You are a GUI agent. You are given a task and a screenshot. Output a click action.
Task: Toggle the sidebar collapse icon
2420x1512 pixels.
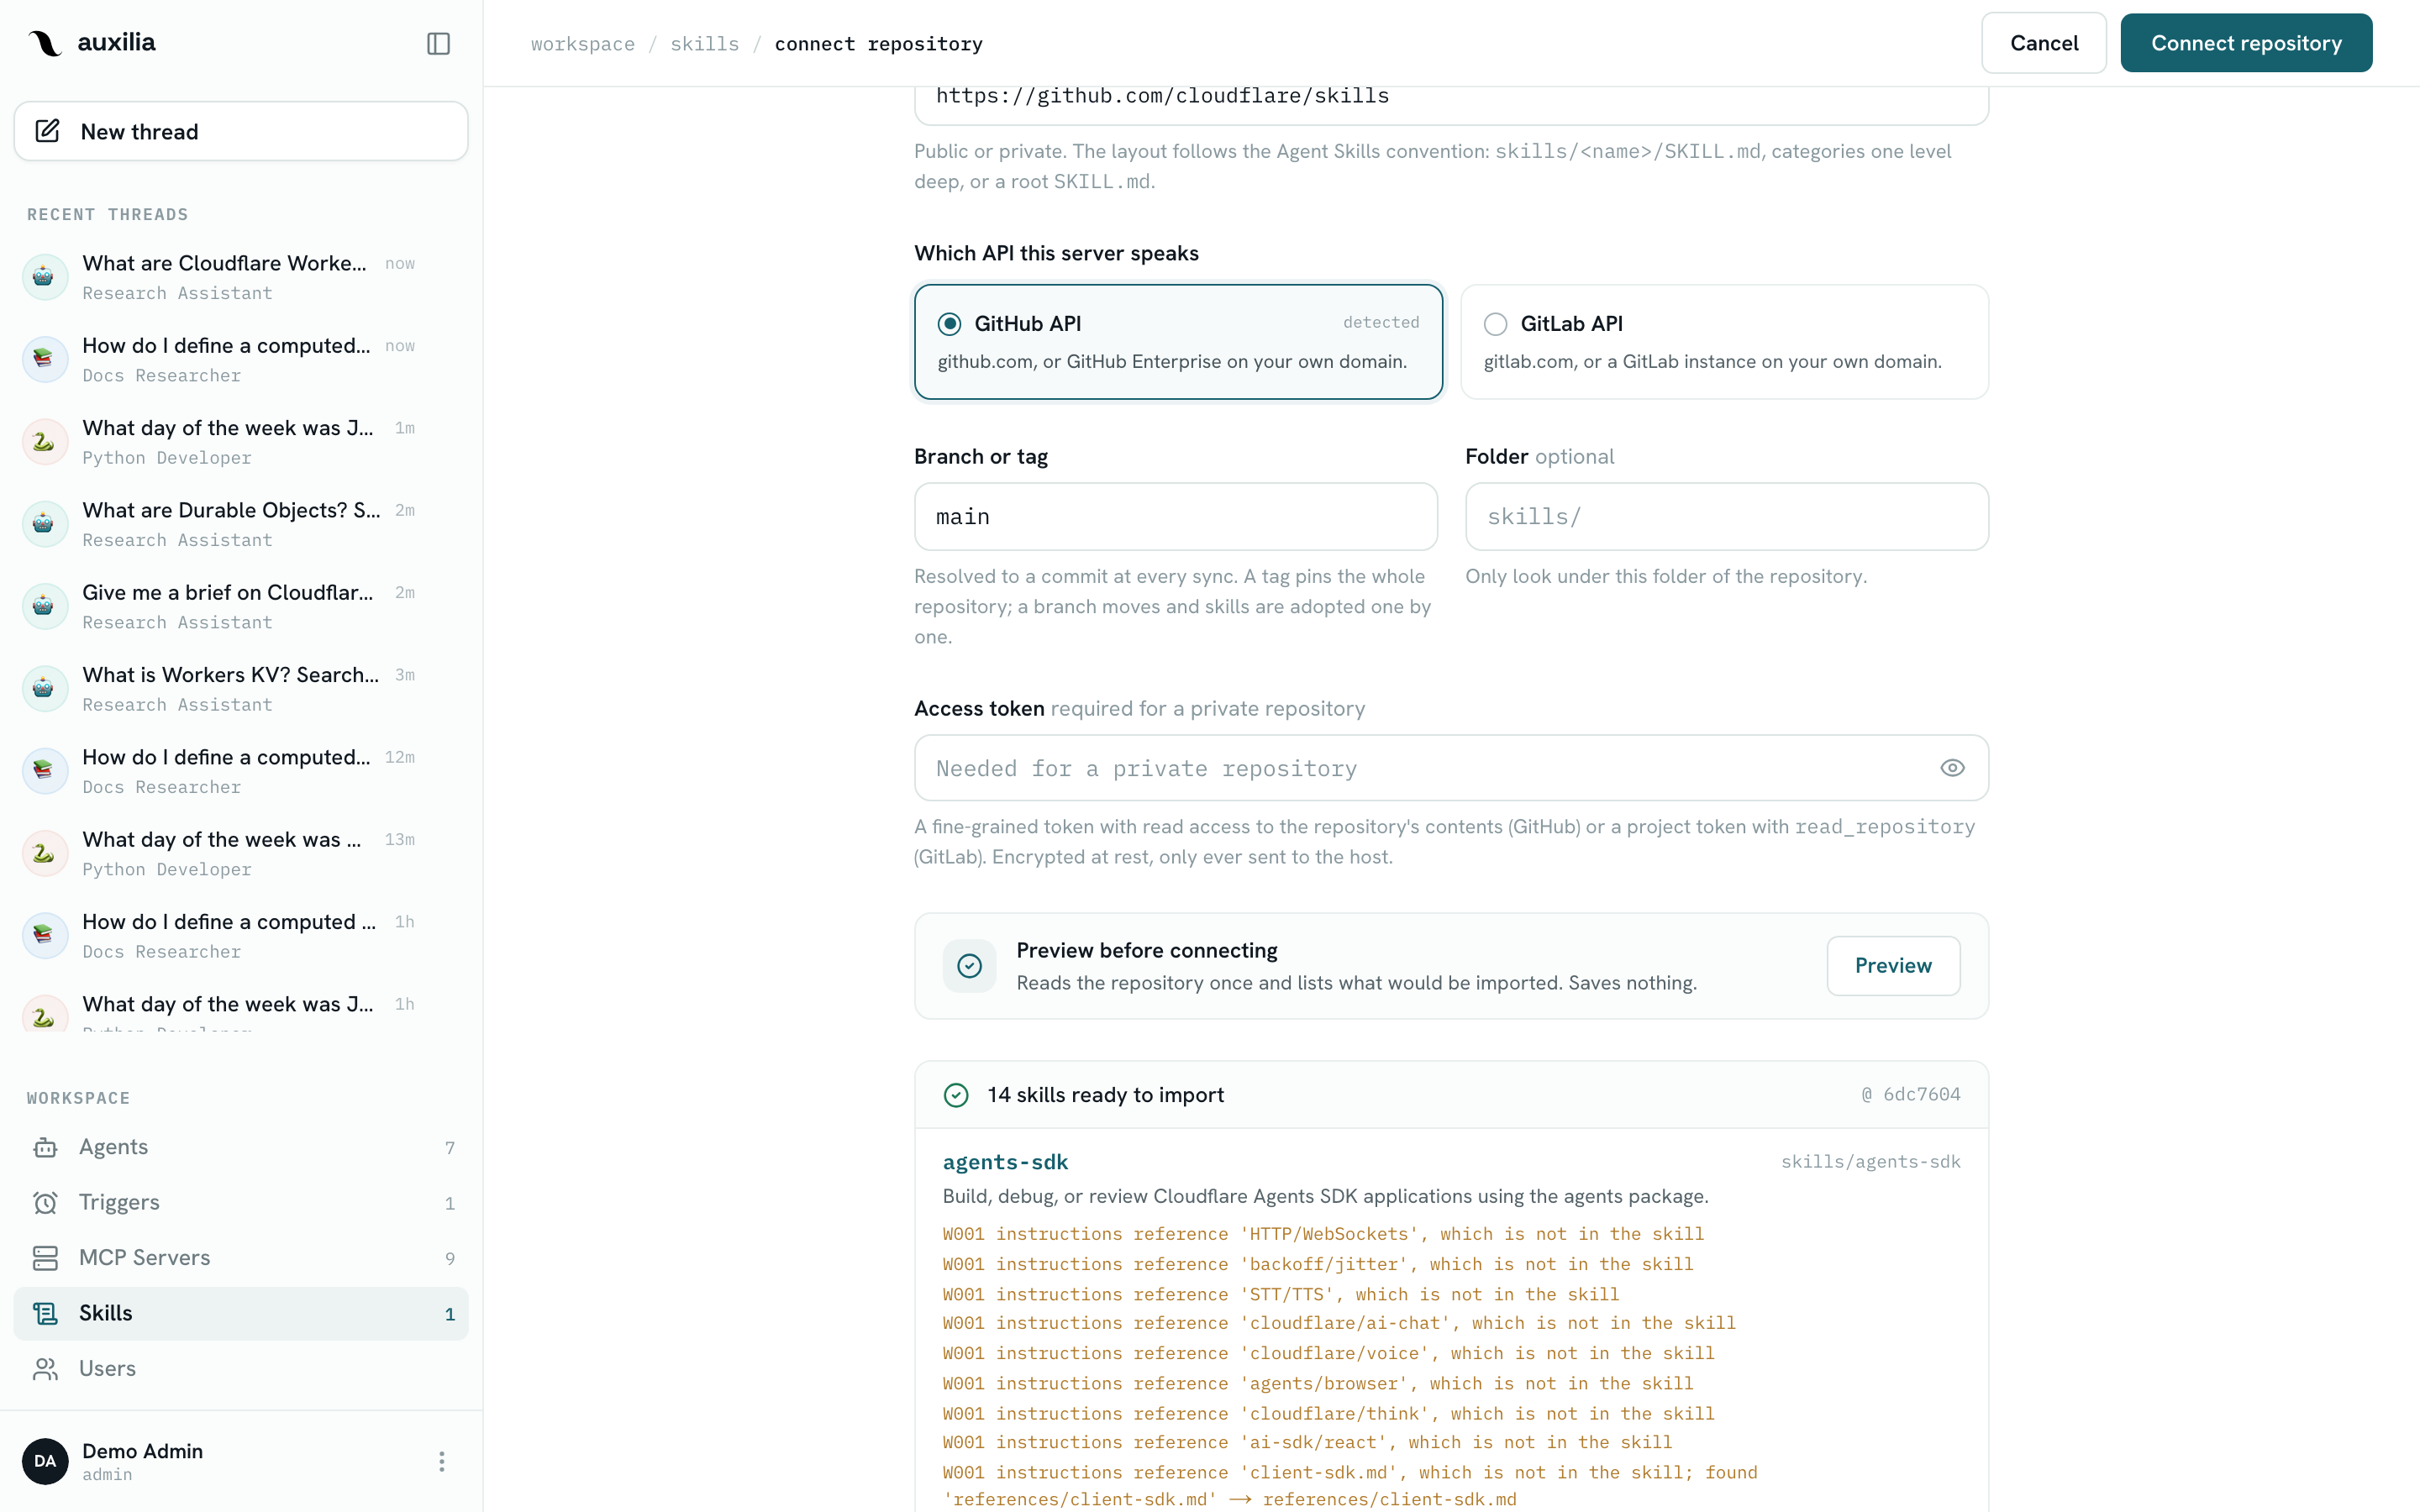(x=438, y=43)
